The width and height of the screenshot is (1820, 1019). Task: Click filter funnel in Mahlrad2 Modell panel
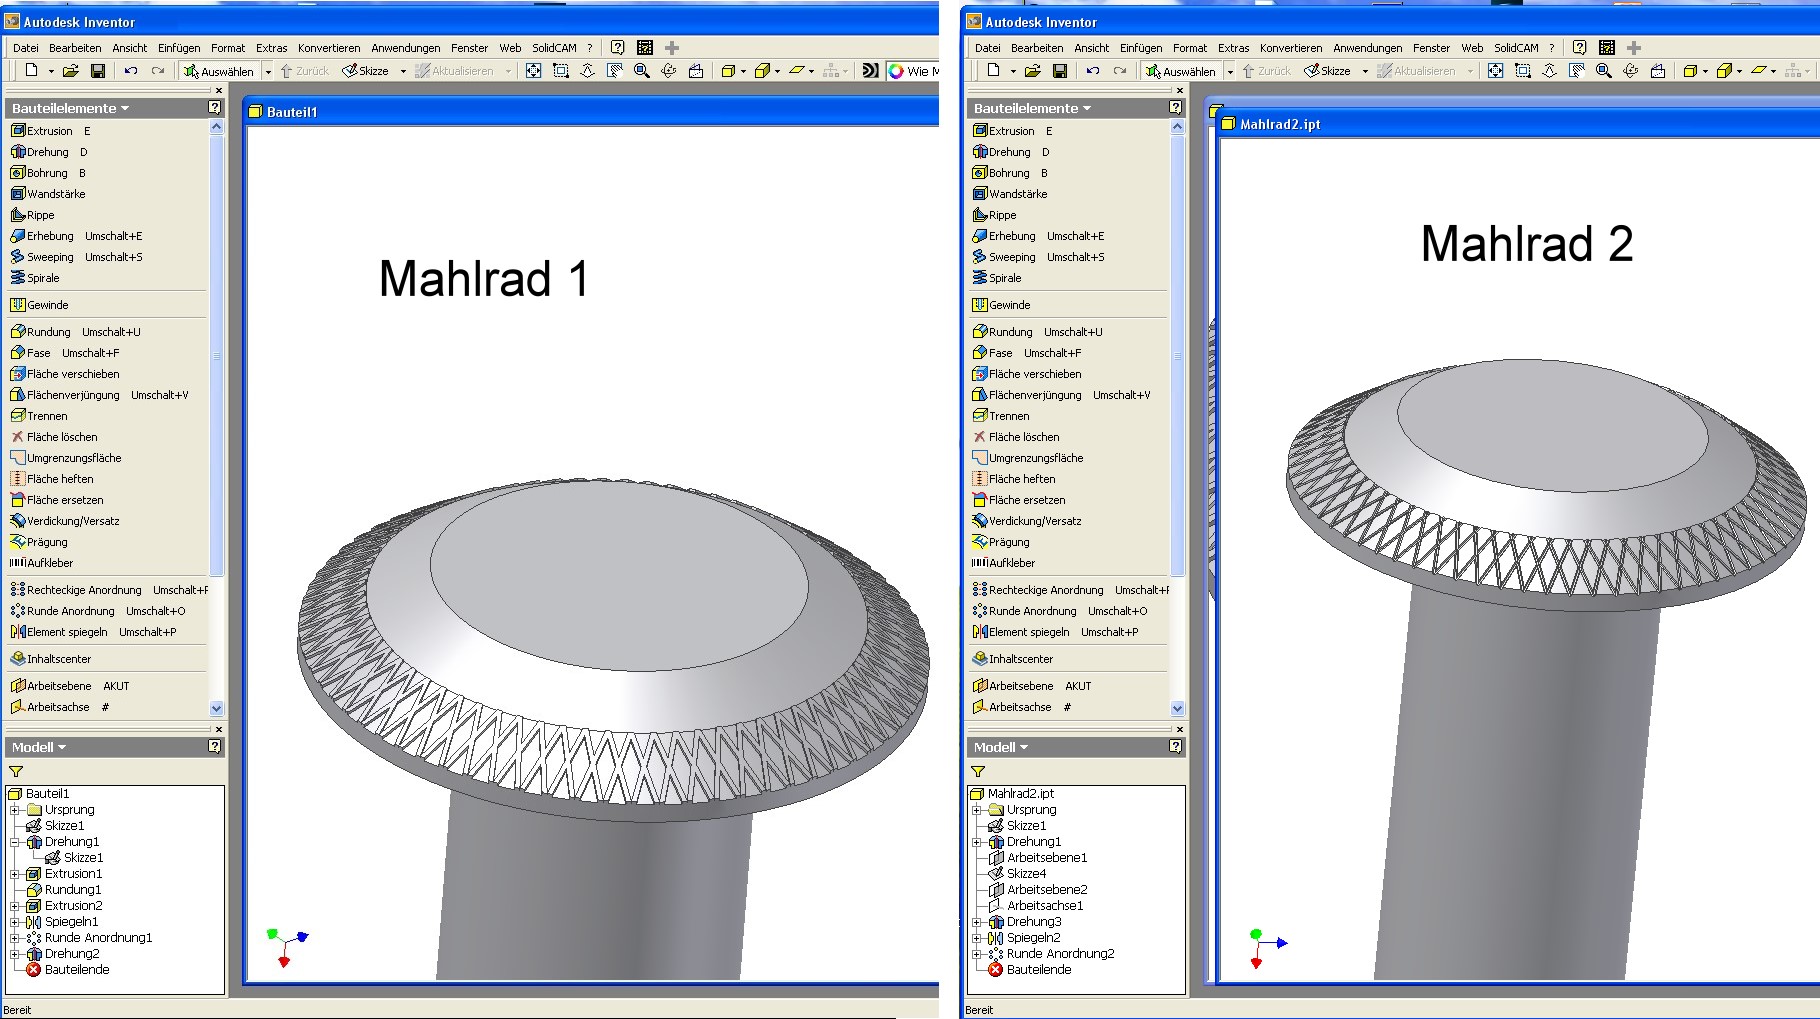pyautogui.click(x=978, y=772)
